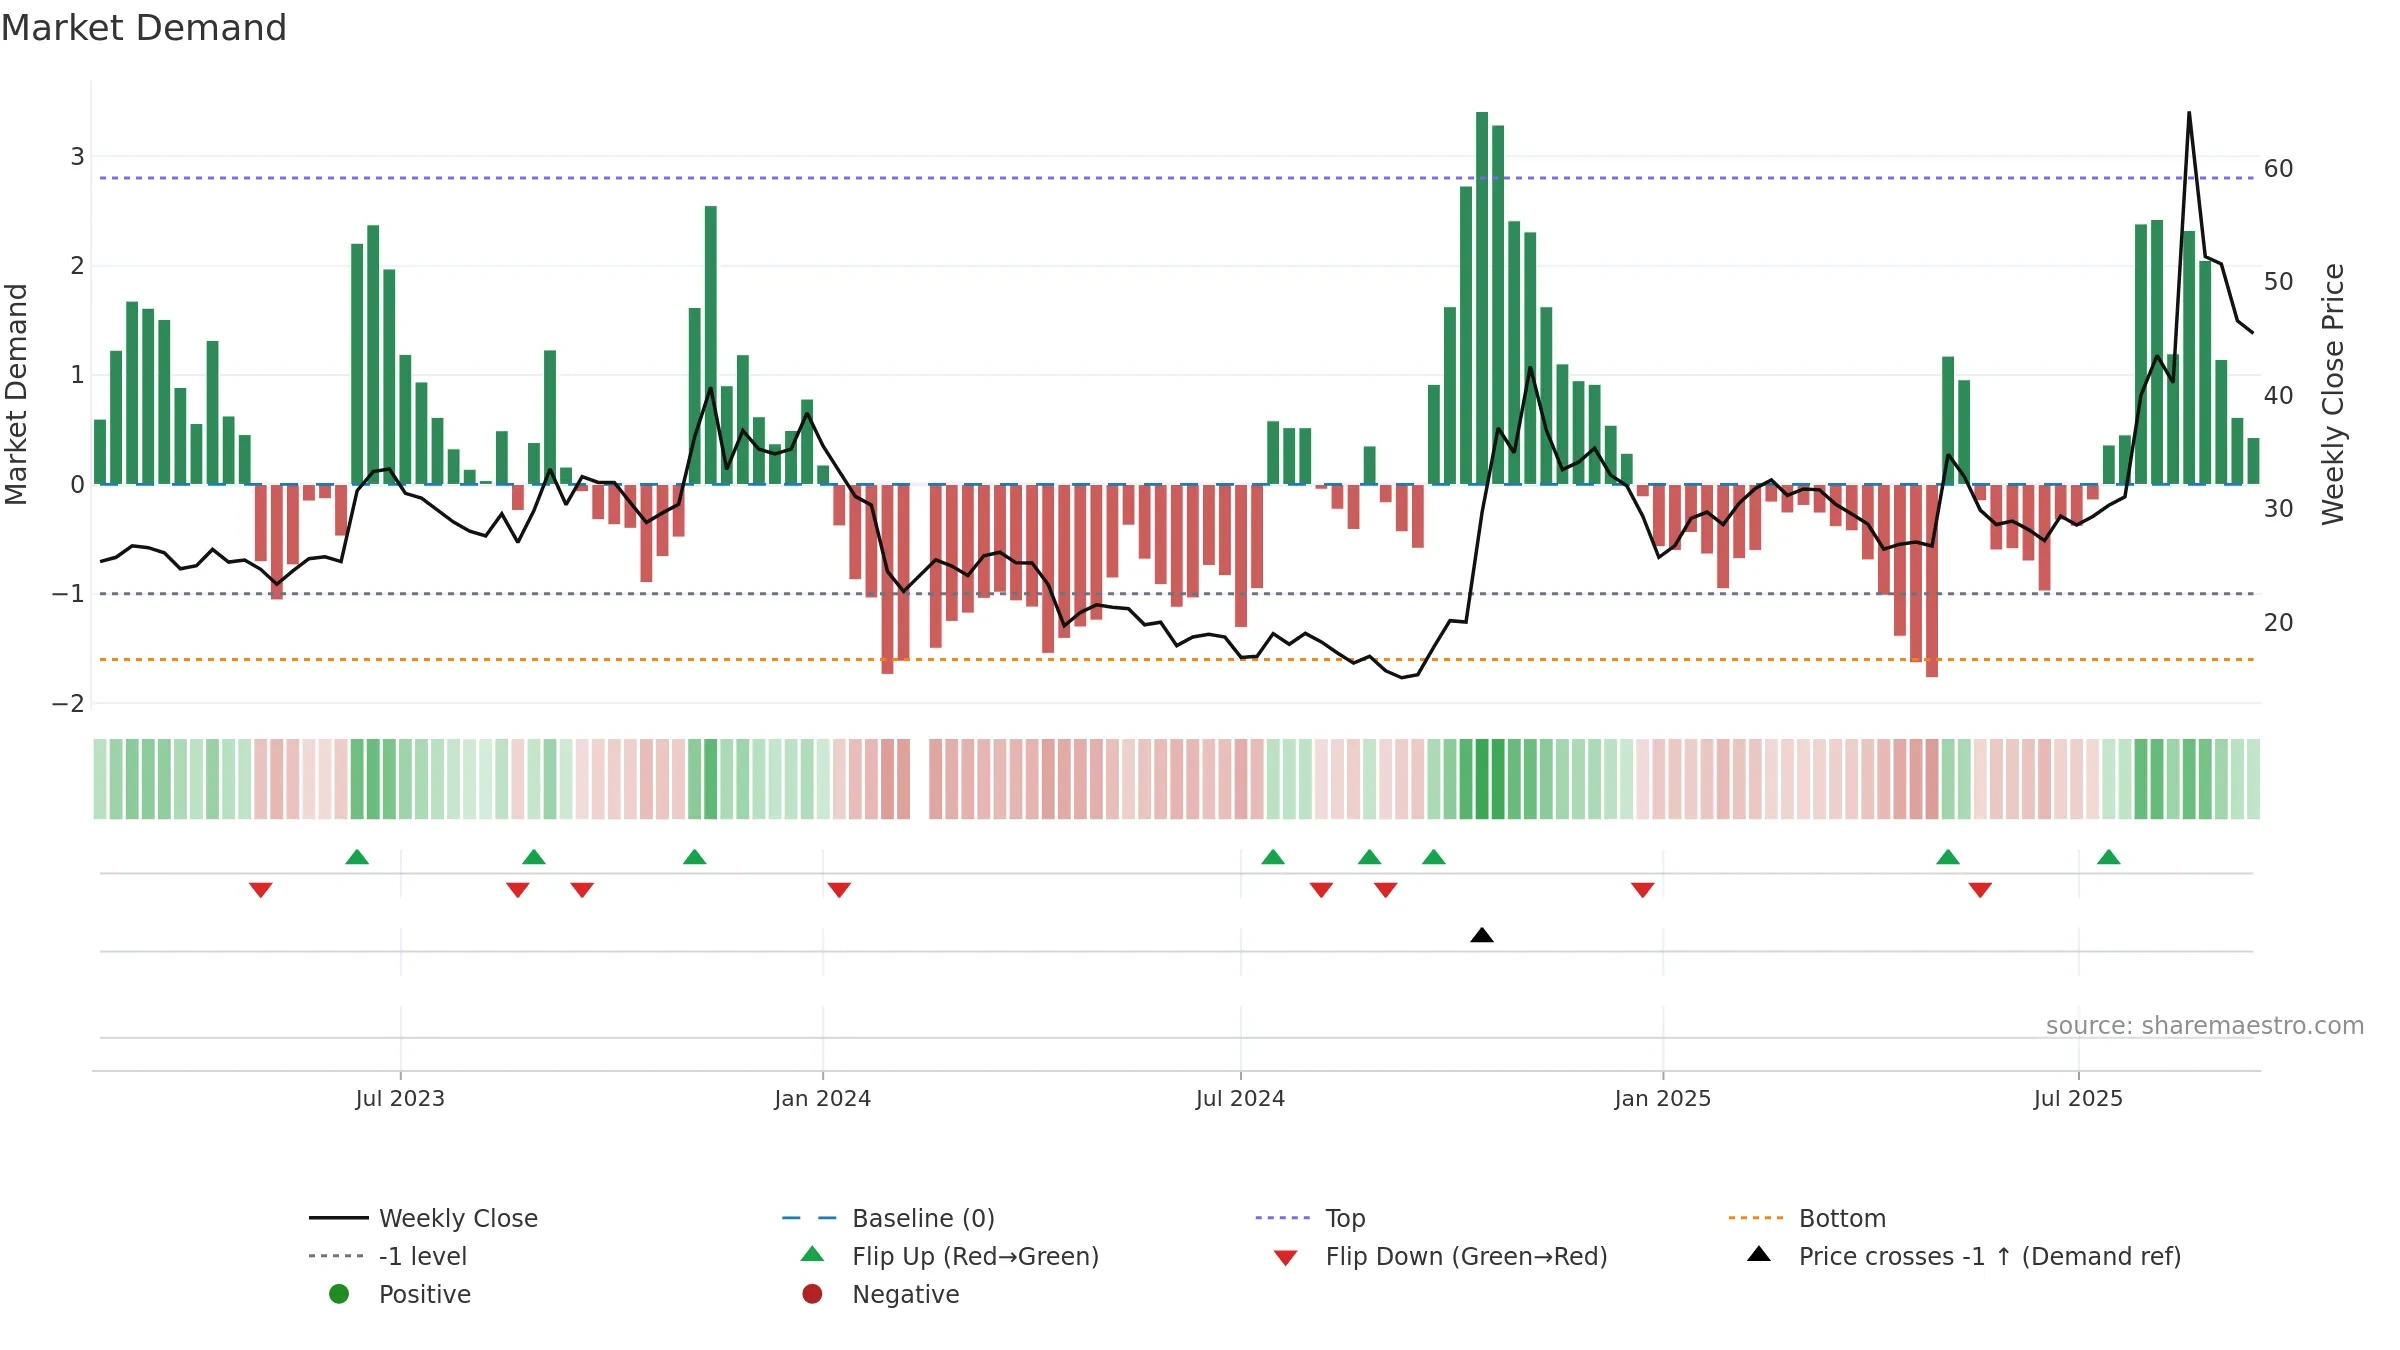Toggle the Positive legend entry with green dot
Viewport: 2400px width, 1350px height.
[400, 1294]
